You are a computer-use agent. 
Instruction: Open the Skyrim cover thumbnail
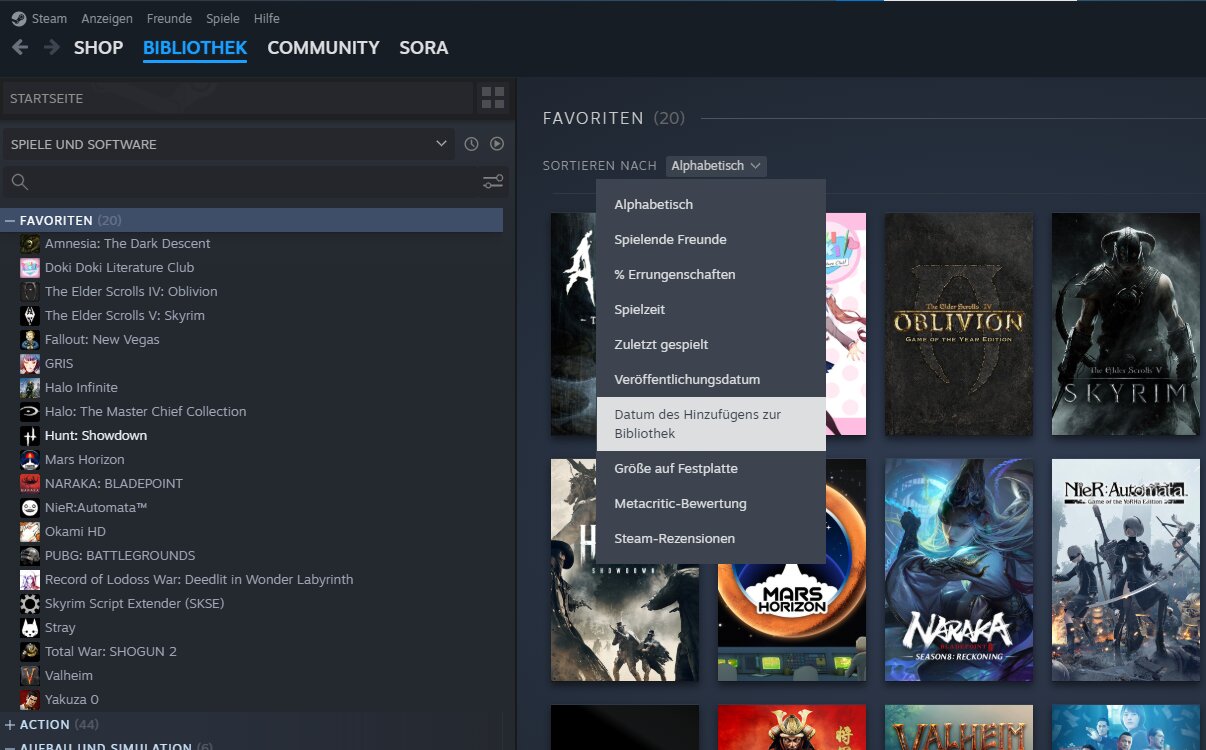click(x=1126, y=323)
